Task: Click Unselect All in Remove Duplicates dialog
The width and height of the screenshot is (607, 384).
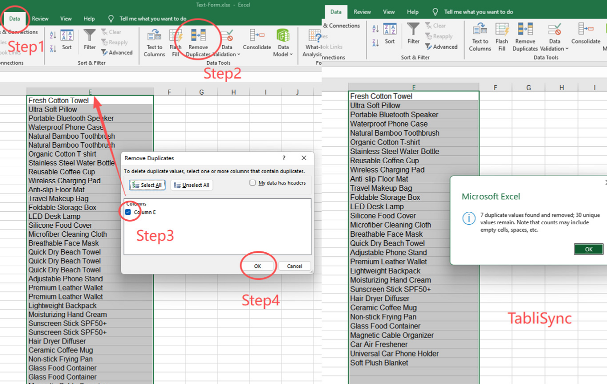Action: point(192,185)
